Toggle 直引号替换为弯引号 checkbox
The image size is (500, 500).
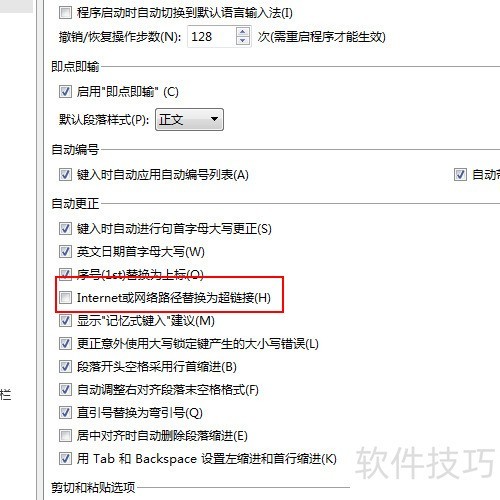tap(65, 413)
